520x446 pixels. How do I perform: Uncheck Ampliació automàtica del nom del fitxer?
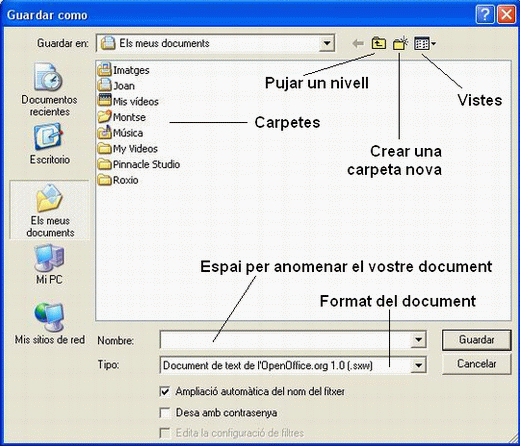(x=165, y=391)
